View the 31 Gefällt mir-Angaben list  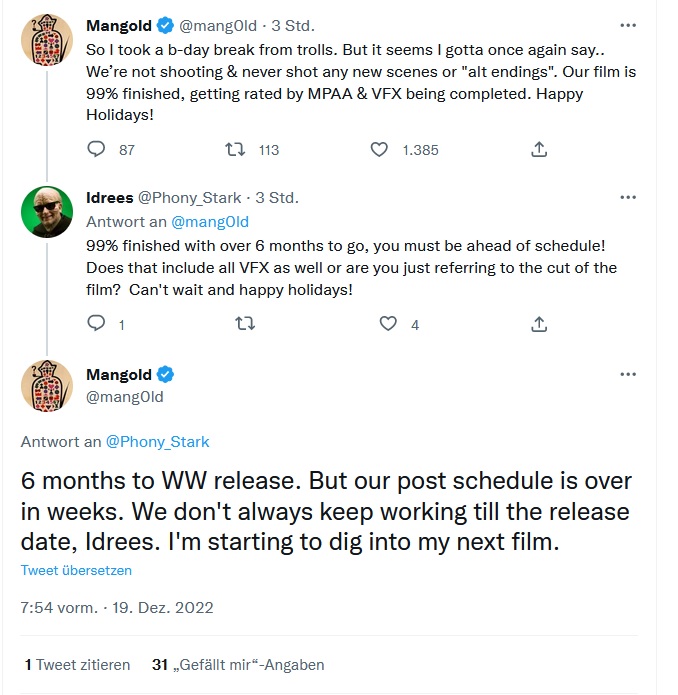pos(238,664)
